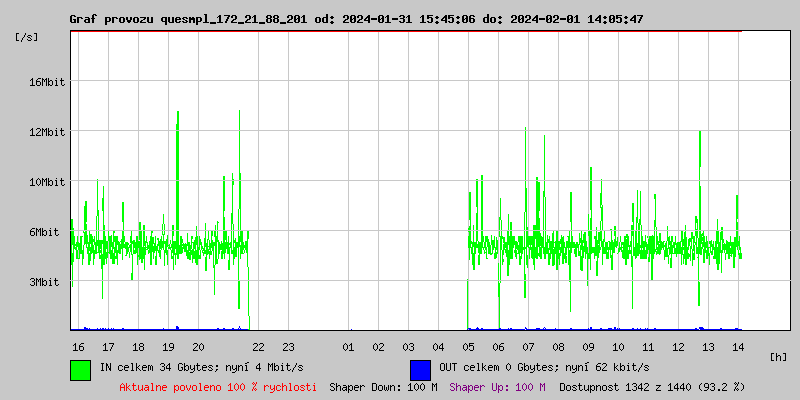Image resolution: width=800 pixels, height=400 pixels.
Task: Click the blue OUT legend color box
Action: pyautogui.click(x=420, y=369)
